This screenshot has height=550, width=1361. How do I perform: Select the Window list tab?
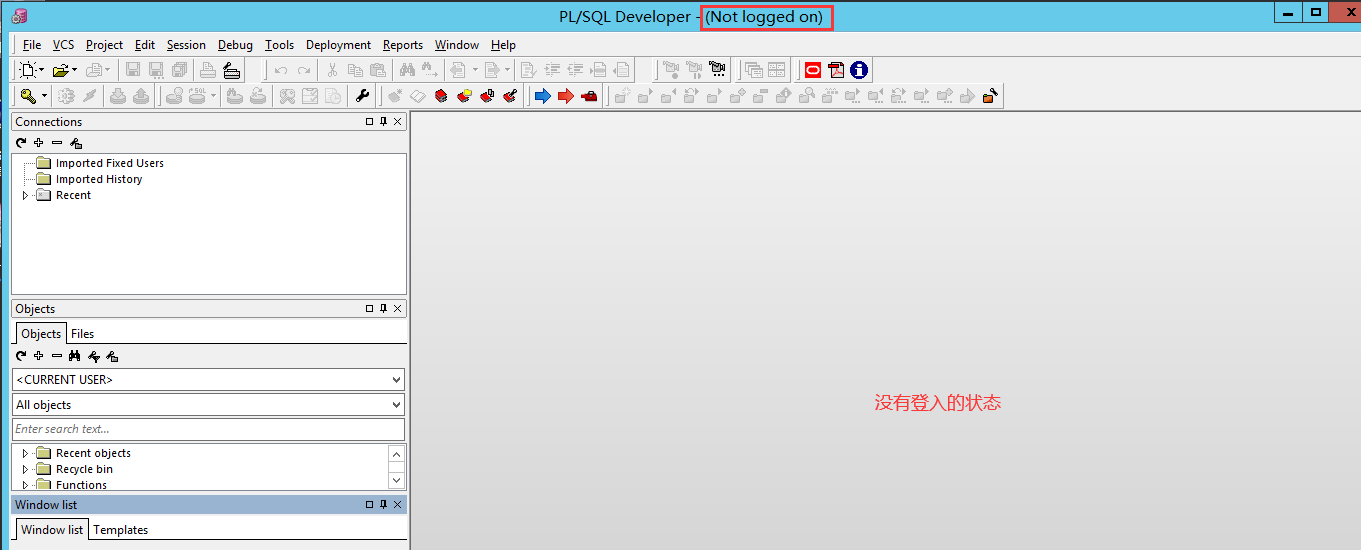click(52, 530)
